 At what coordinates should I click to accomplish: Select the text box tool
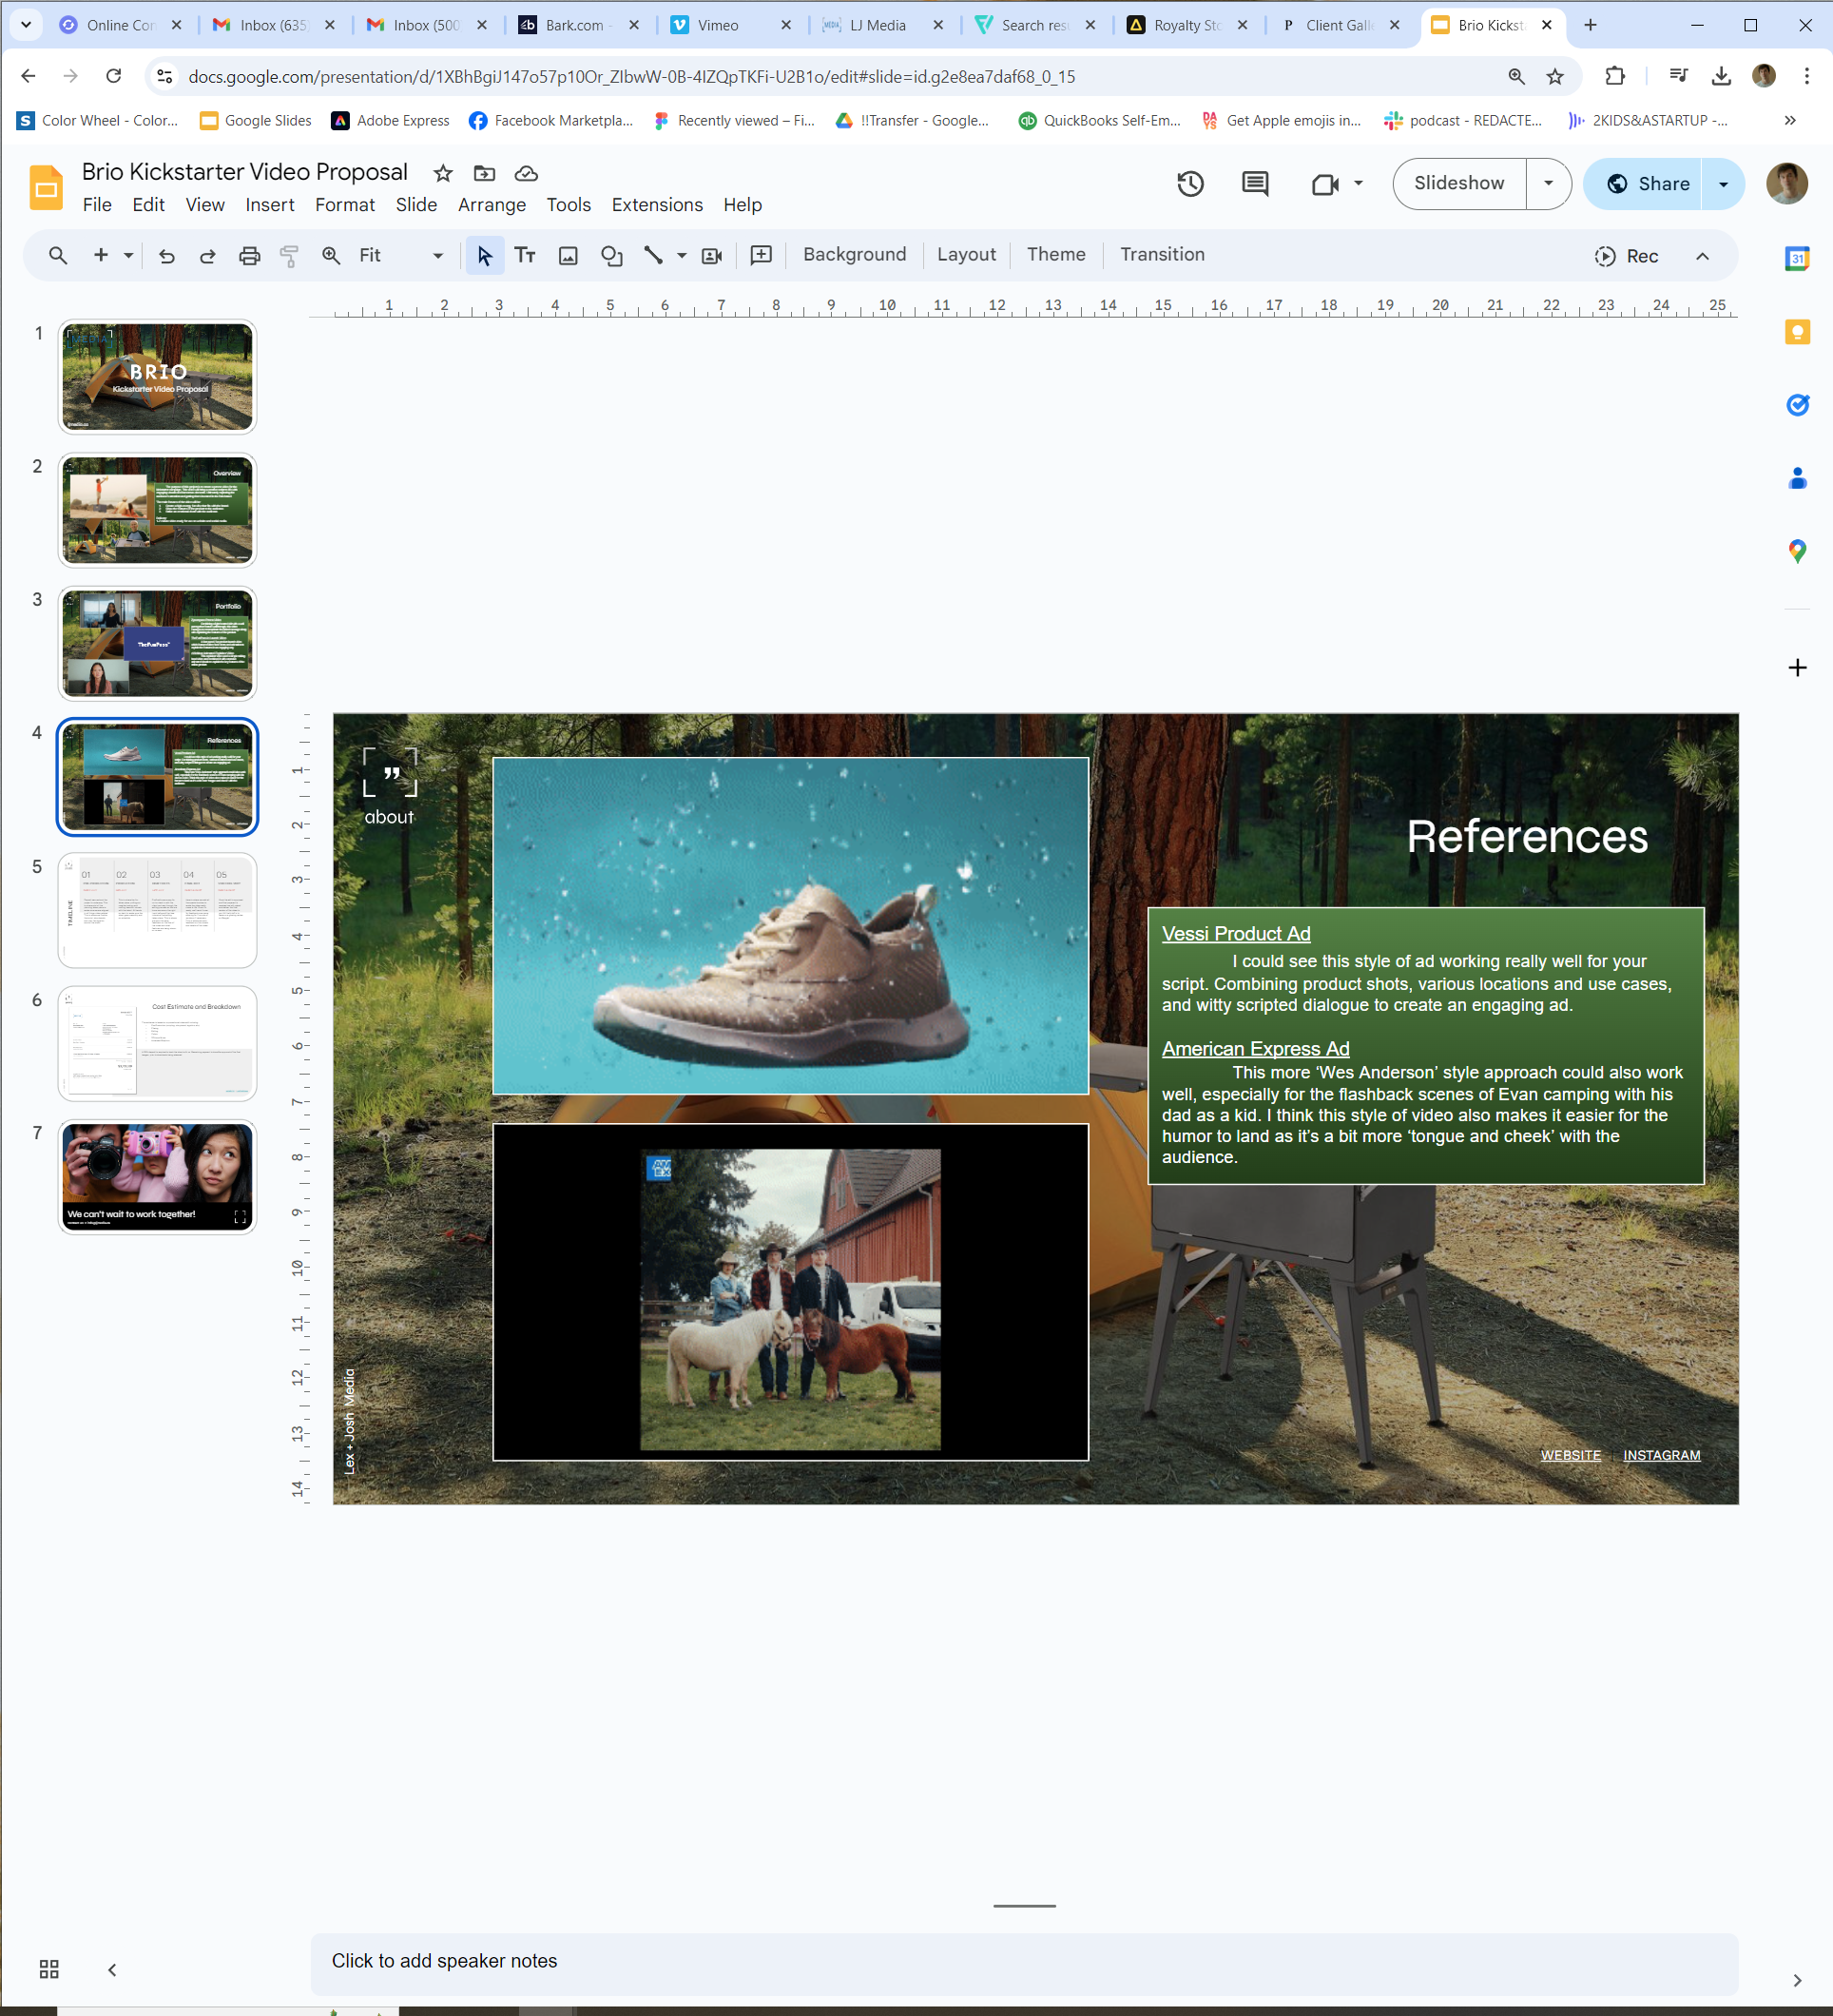coord(525,255)
